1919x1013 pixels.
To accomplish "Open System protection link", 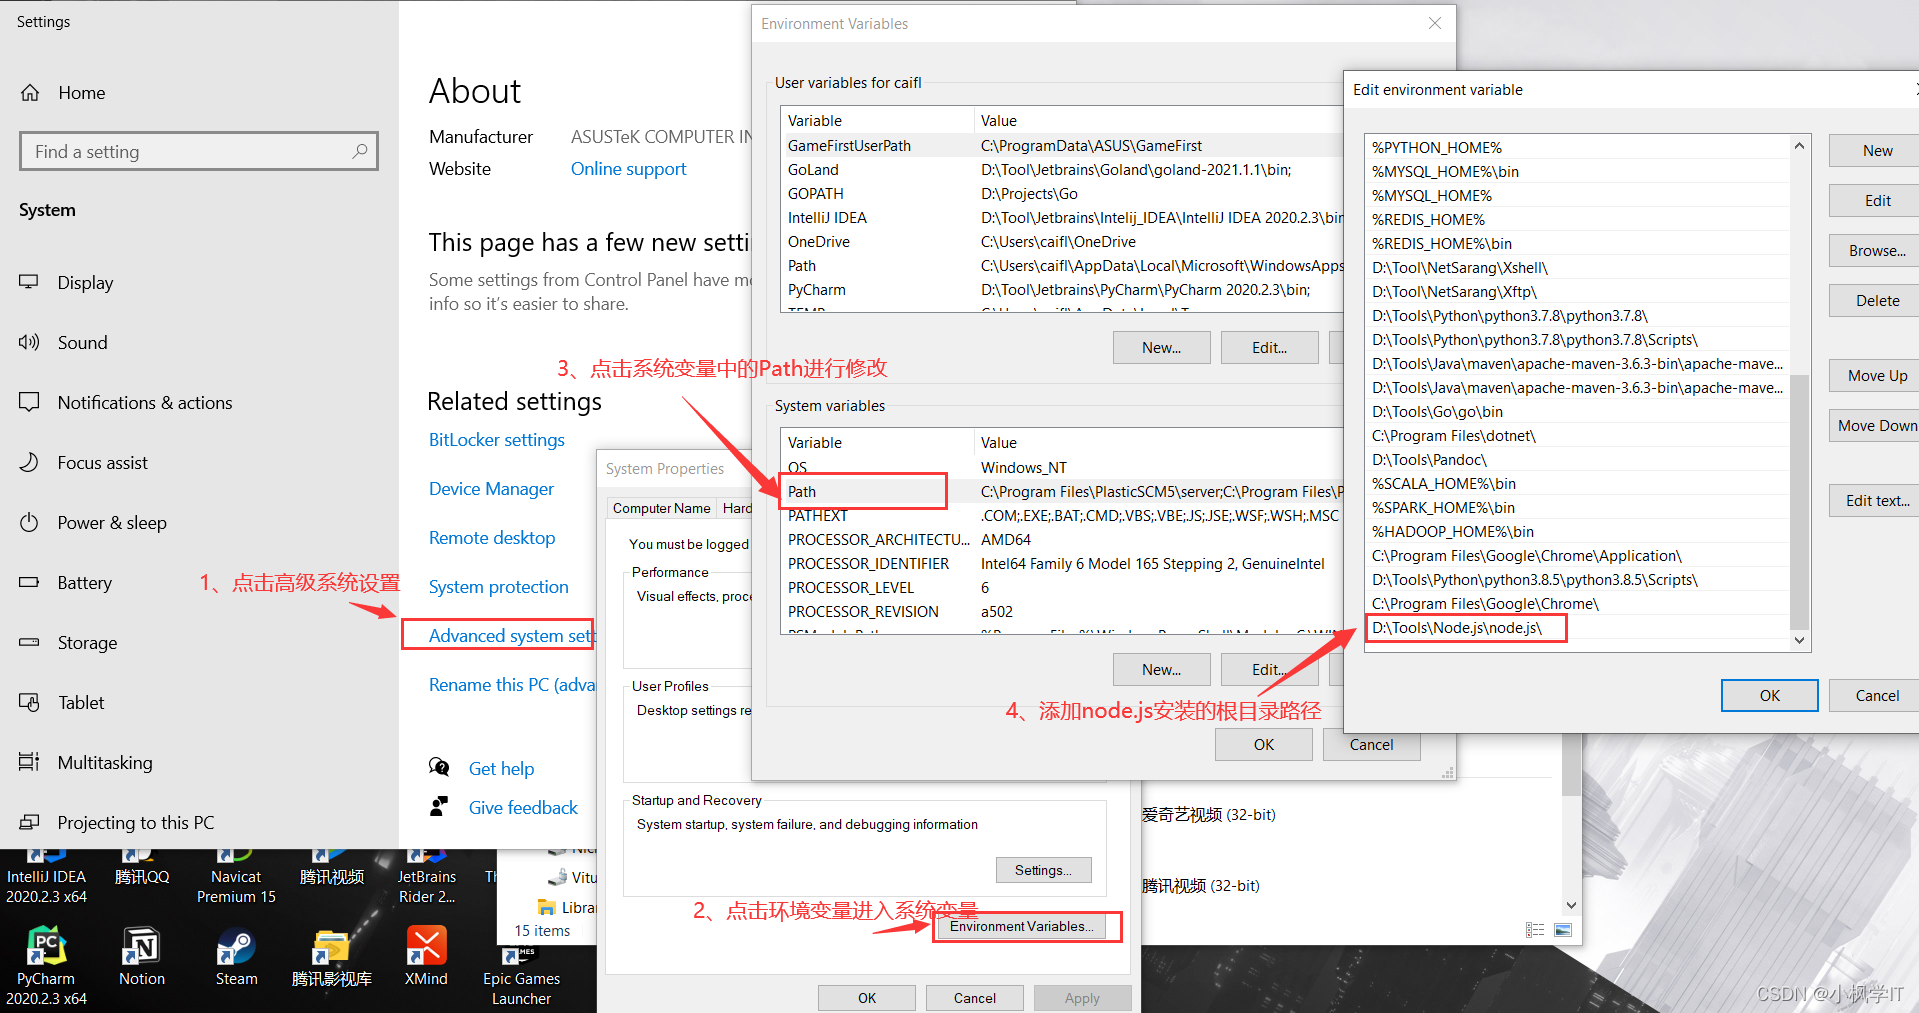I will pos(498,587).
